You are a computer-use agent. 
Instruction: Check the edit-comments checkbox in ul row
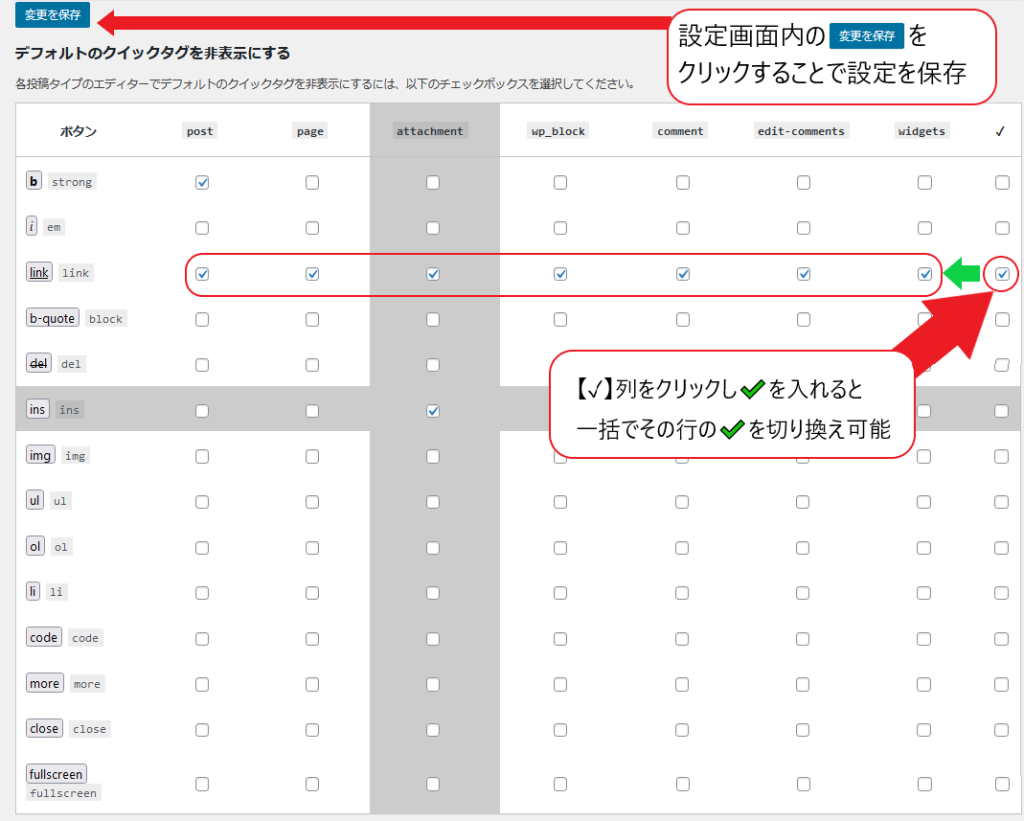click(x=803, y=502)
